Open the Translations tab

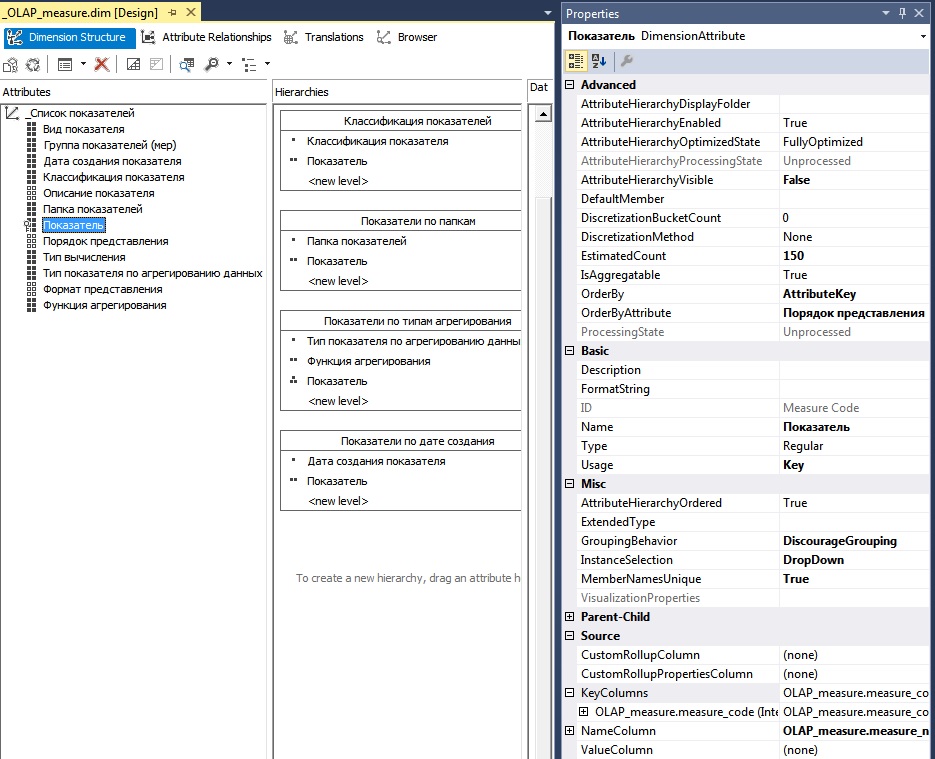[324, 37]
